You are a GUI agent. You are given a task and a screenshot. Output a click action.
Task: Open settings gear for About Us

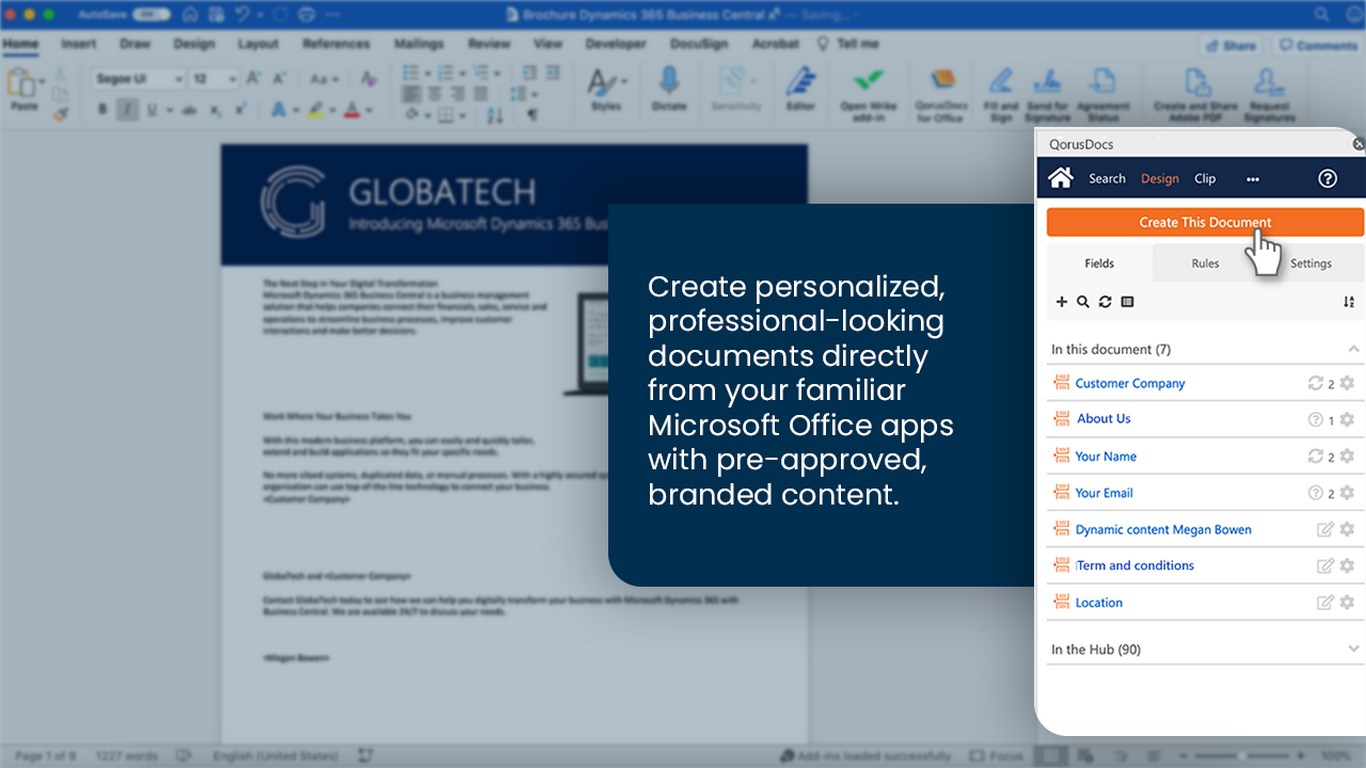[1347, 420]
